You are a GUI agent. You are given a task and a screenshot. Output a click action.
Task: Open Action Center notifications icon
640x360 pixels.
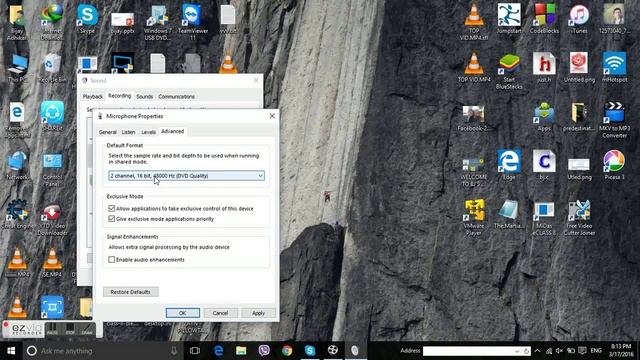[582, 351]
